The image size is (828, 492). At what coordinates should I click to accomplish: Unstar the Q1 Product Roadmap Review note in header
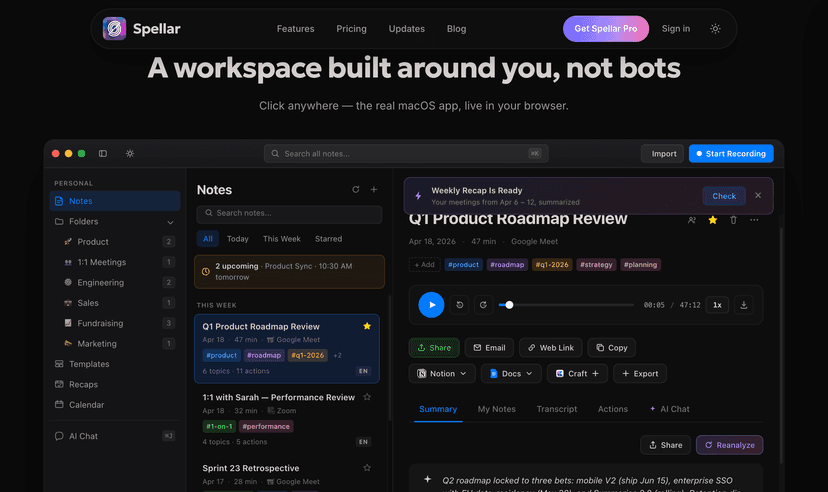(x=712, y=220)
